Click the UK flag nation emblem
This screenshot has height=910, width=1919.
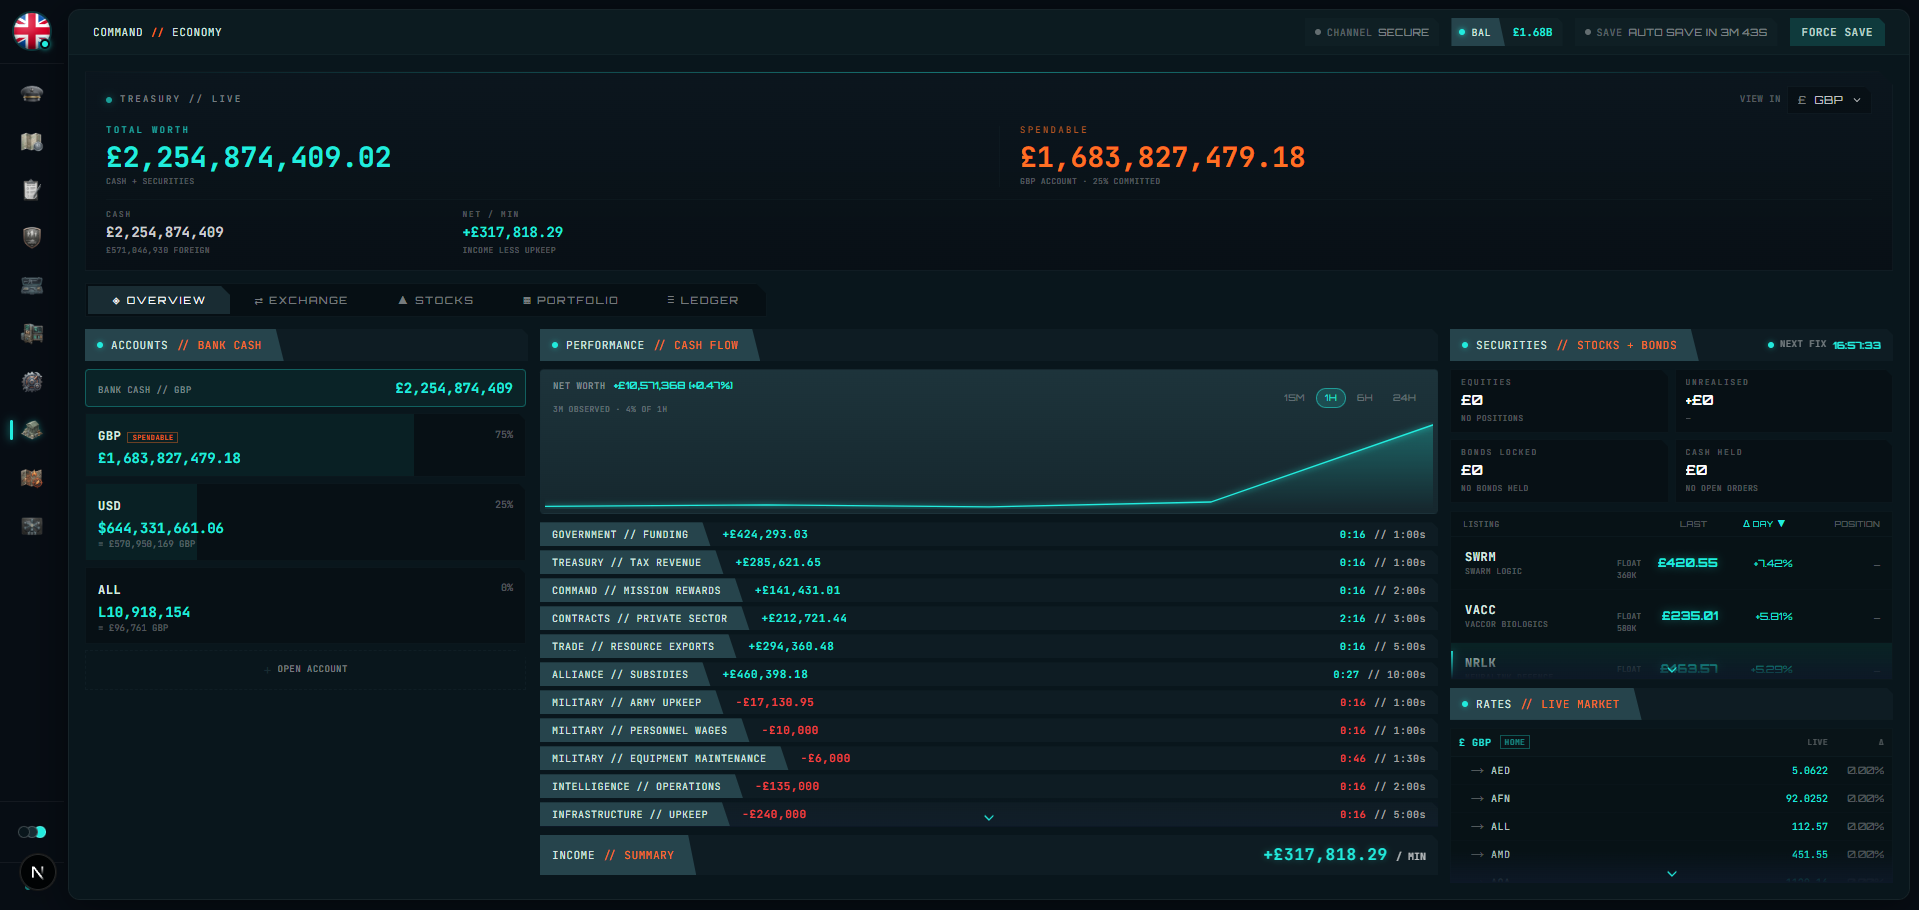[x=32, y=31]
